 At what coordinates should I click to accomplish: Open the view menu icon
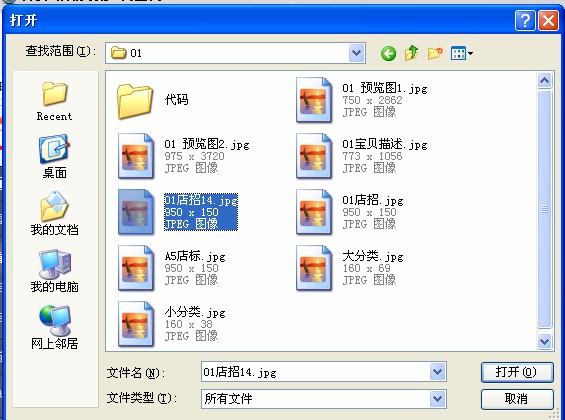pyautogui.click(x=462, y=54)
